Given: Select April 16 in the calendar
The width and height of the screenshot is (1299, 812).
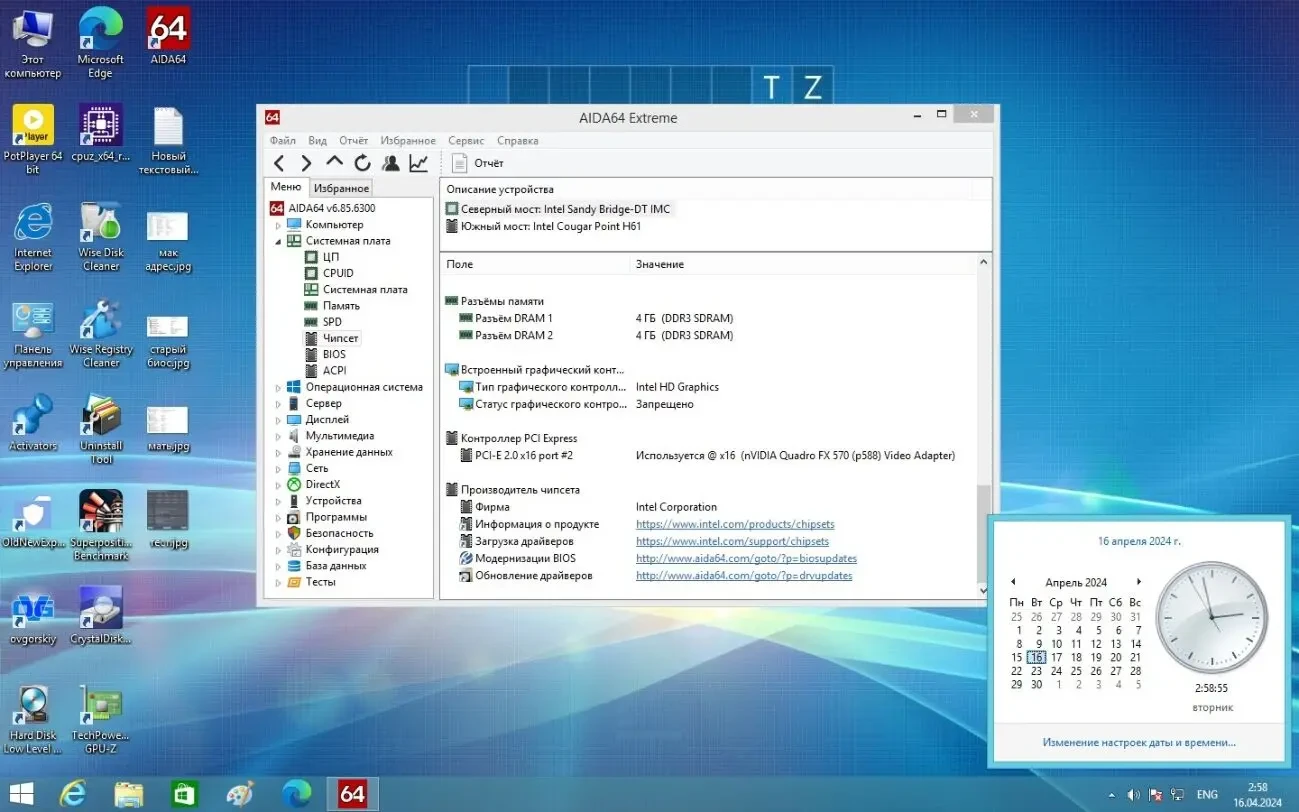Looking at the screenshot, I should (1036, 657).
